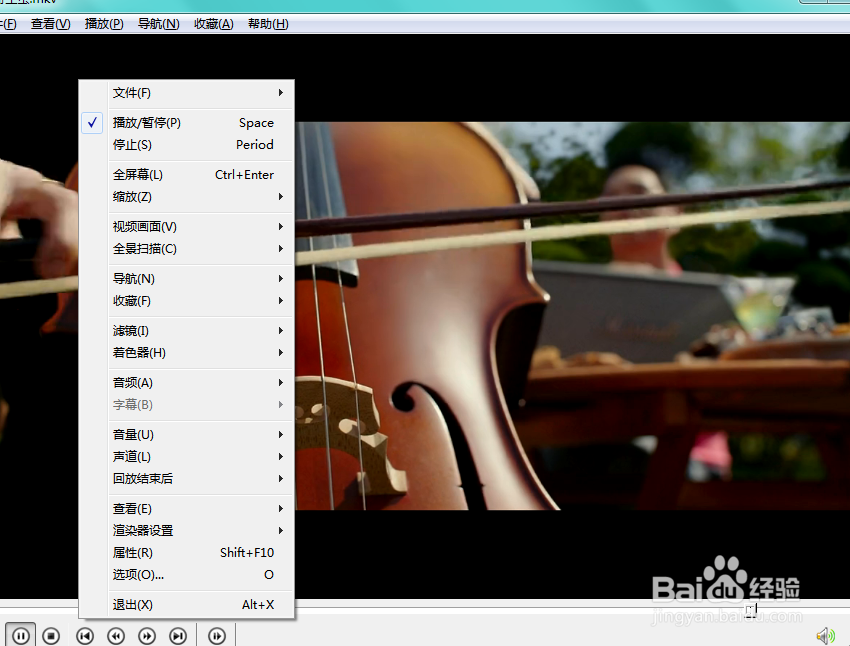Open the 帮助(H) menu in menu bar
Screen dimensions: 850x646
click(268, 24)
